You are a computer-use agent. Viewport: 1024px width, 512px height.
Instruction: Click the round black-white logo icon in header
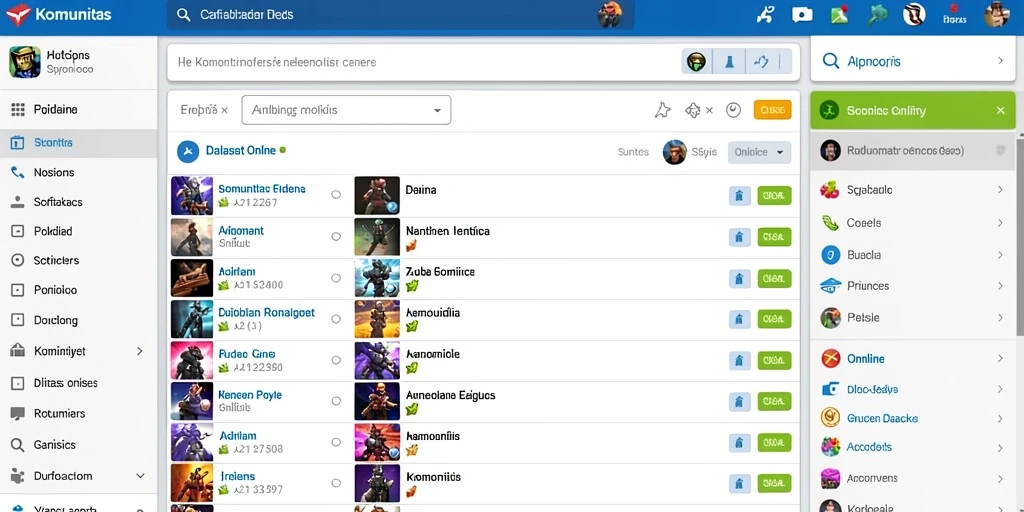pyautogui.click(x=914, y=14)
